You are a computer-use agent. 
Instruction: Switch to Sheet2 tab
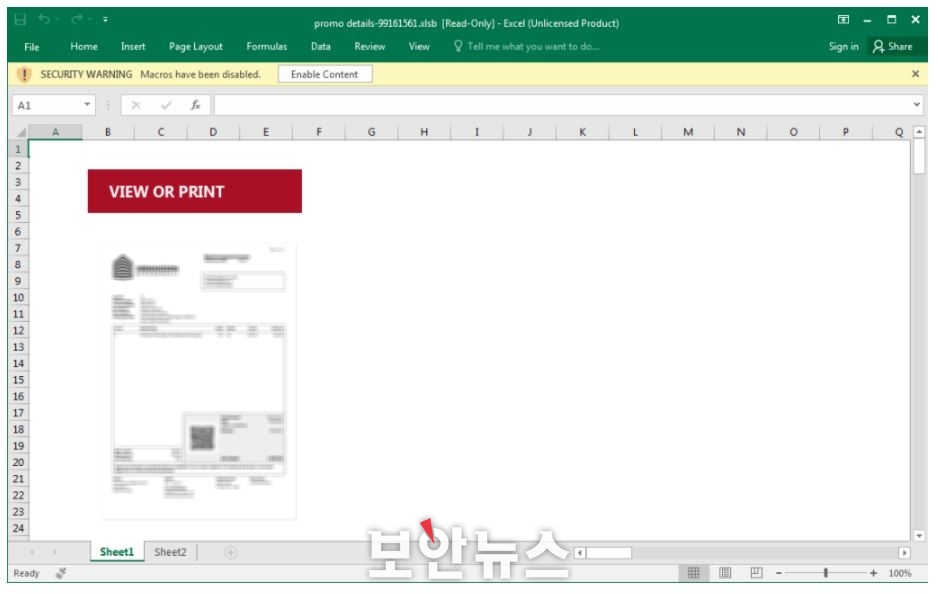click(170, 553)
